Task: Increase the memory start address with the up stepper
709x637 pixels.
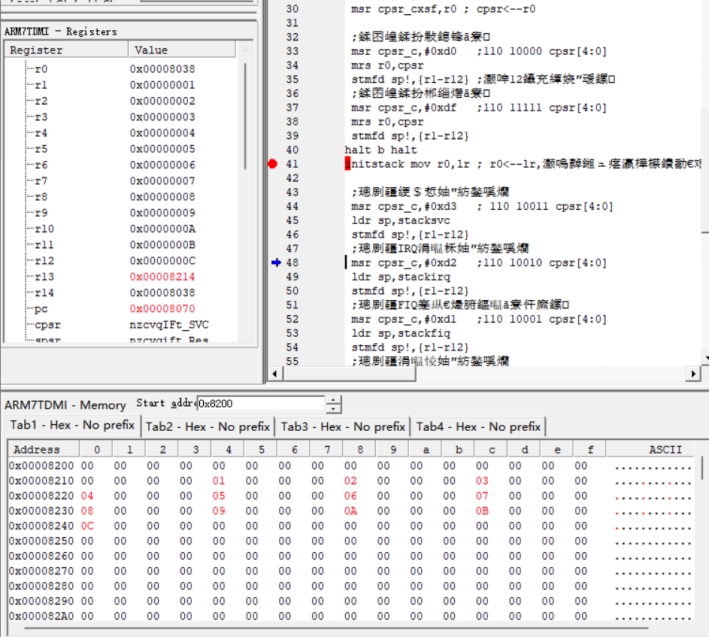Action: 333,400
